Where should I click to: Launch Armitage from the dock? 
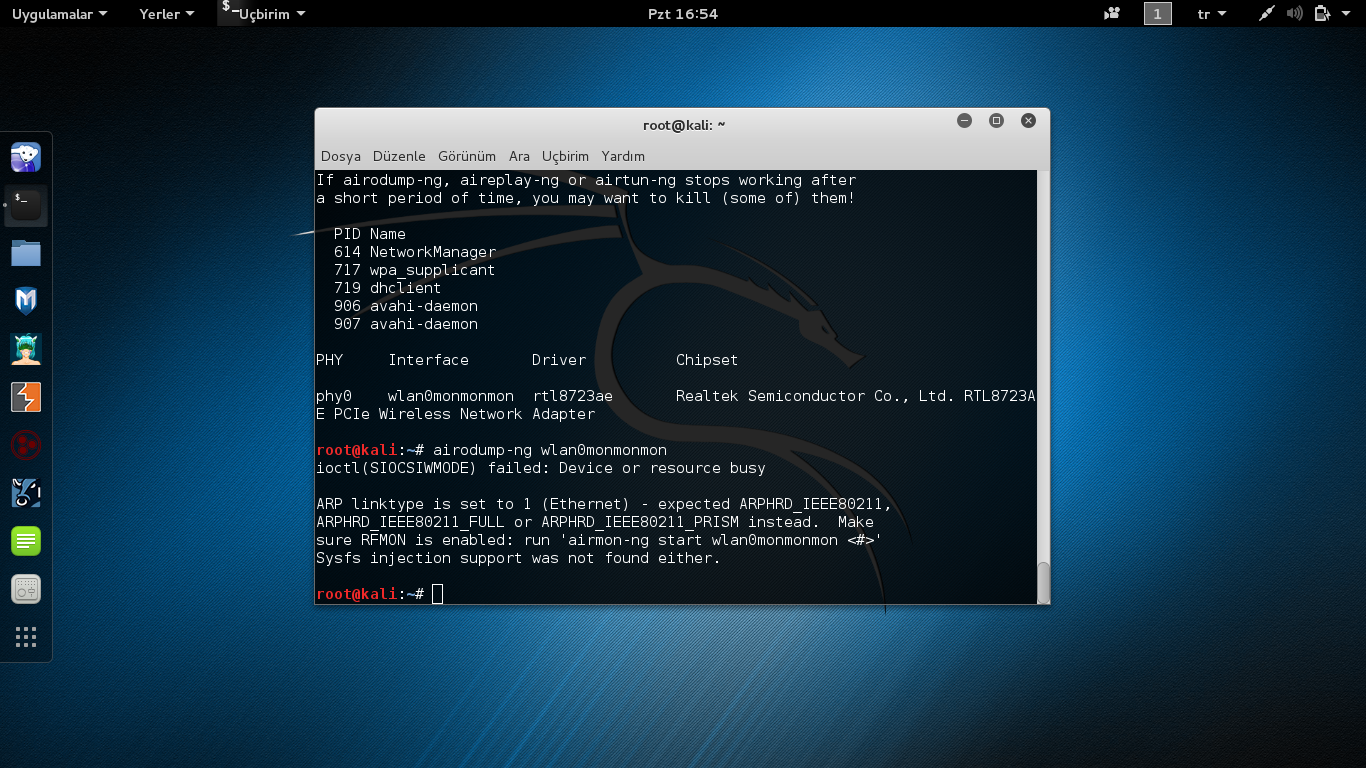click(x=26, y=349)
